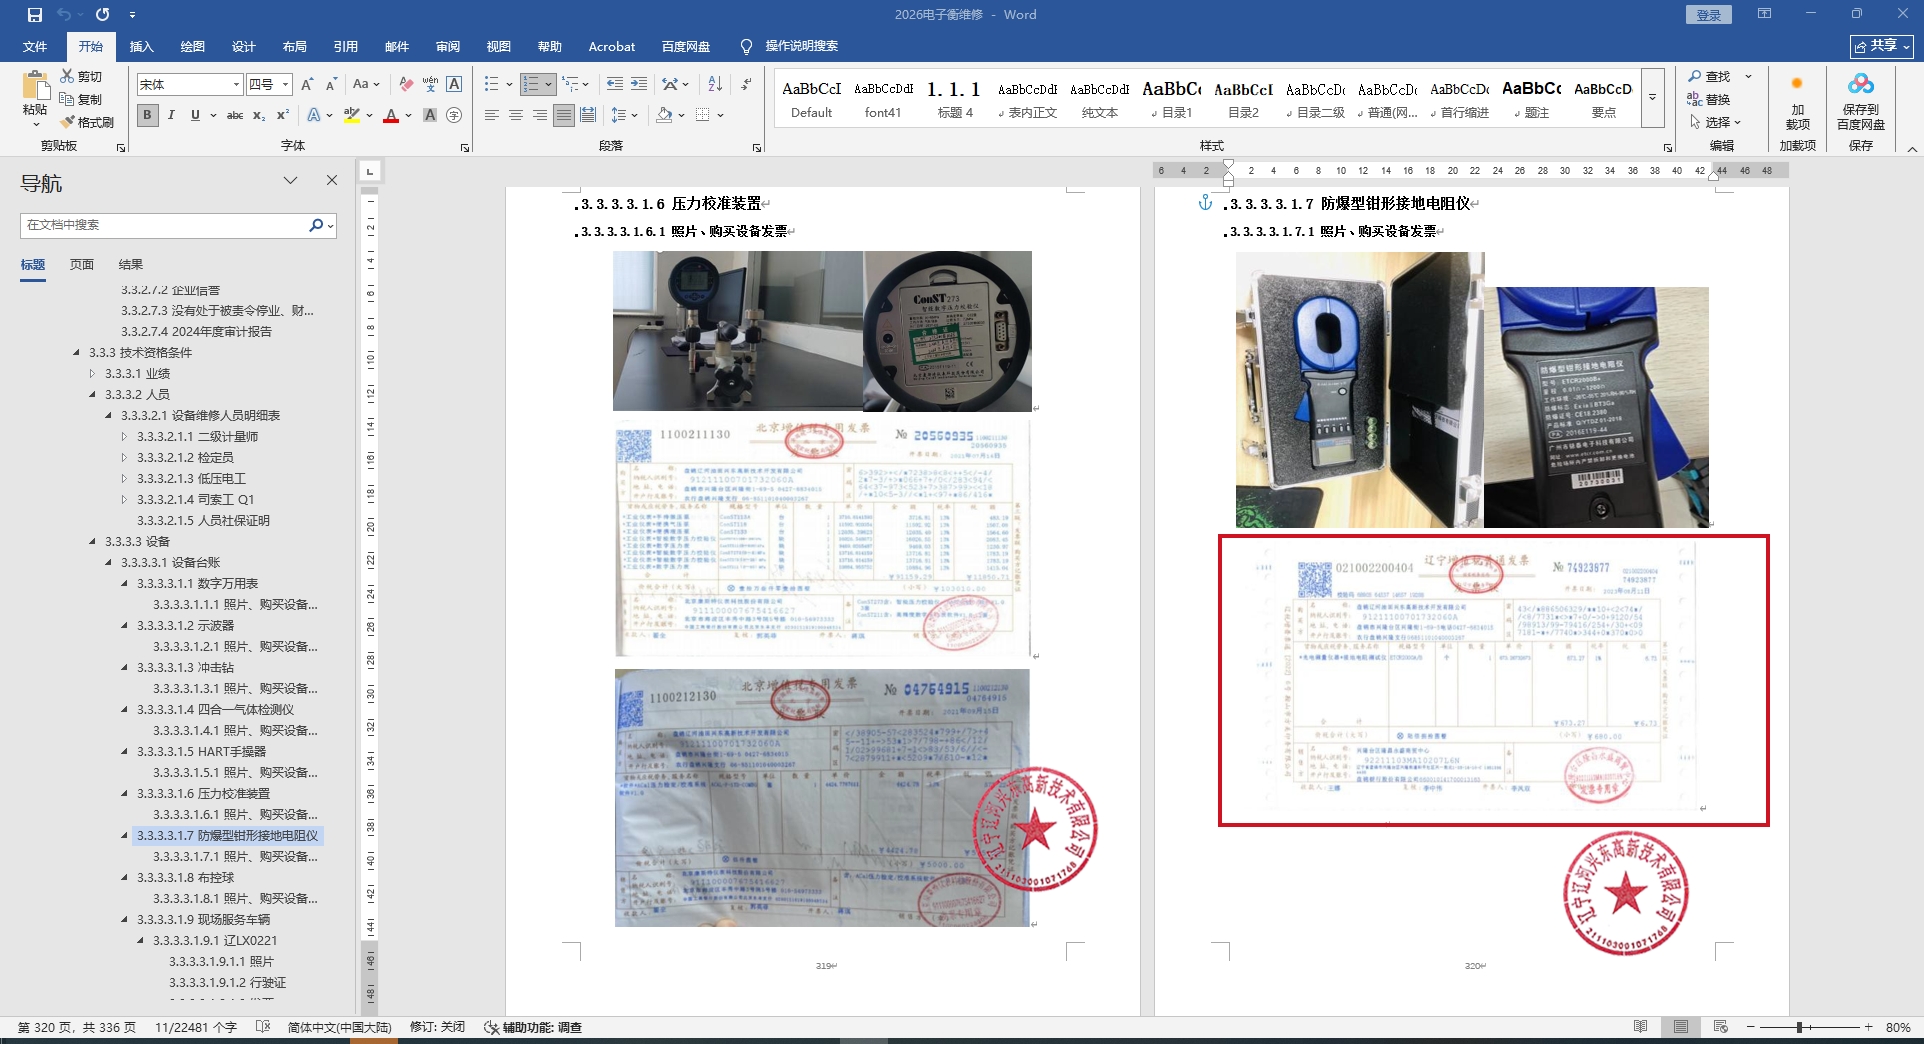Click the sort (A-Z) icon
The width and height of the screenshot is (1924, 1044).
pos(715,84)
